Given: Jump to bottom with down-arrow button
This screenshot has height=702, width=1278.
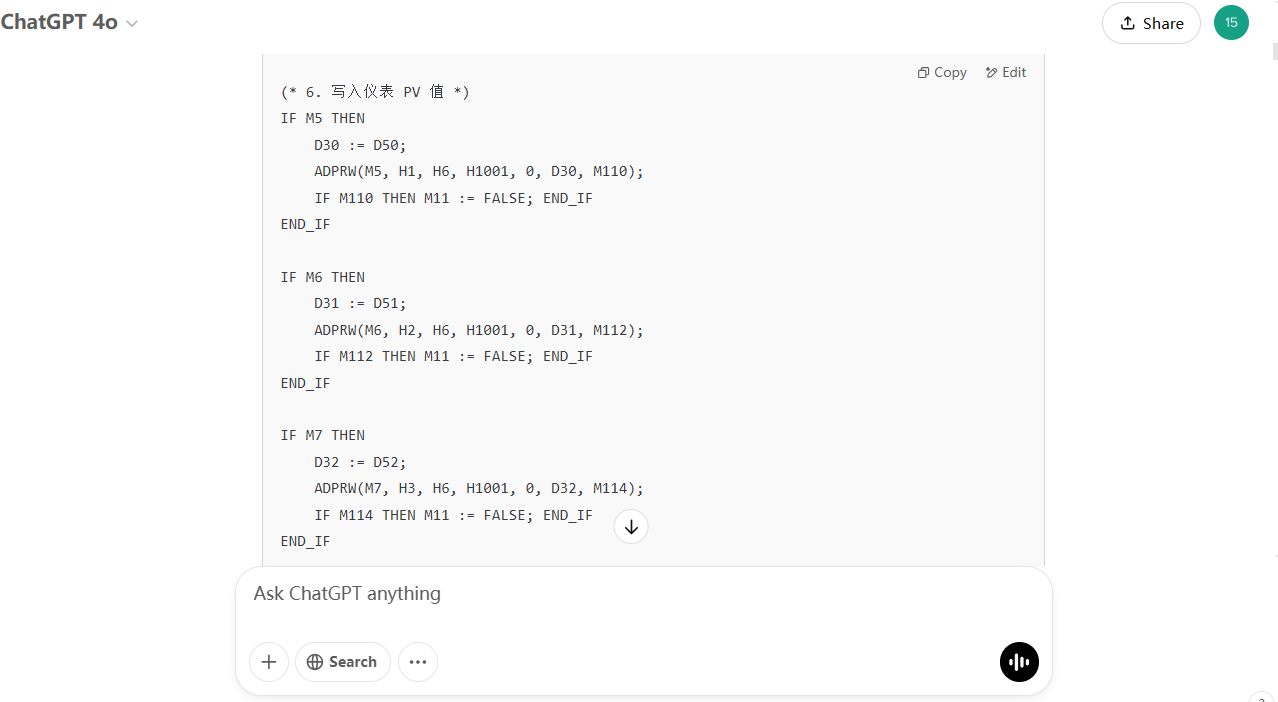Looking at the screenshot, I should [631, 527].
